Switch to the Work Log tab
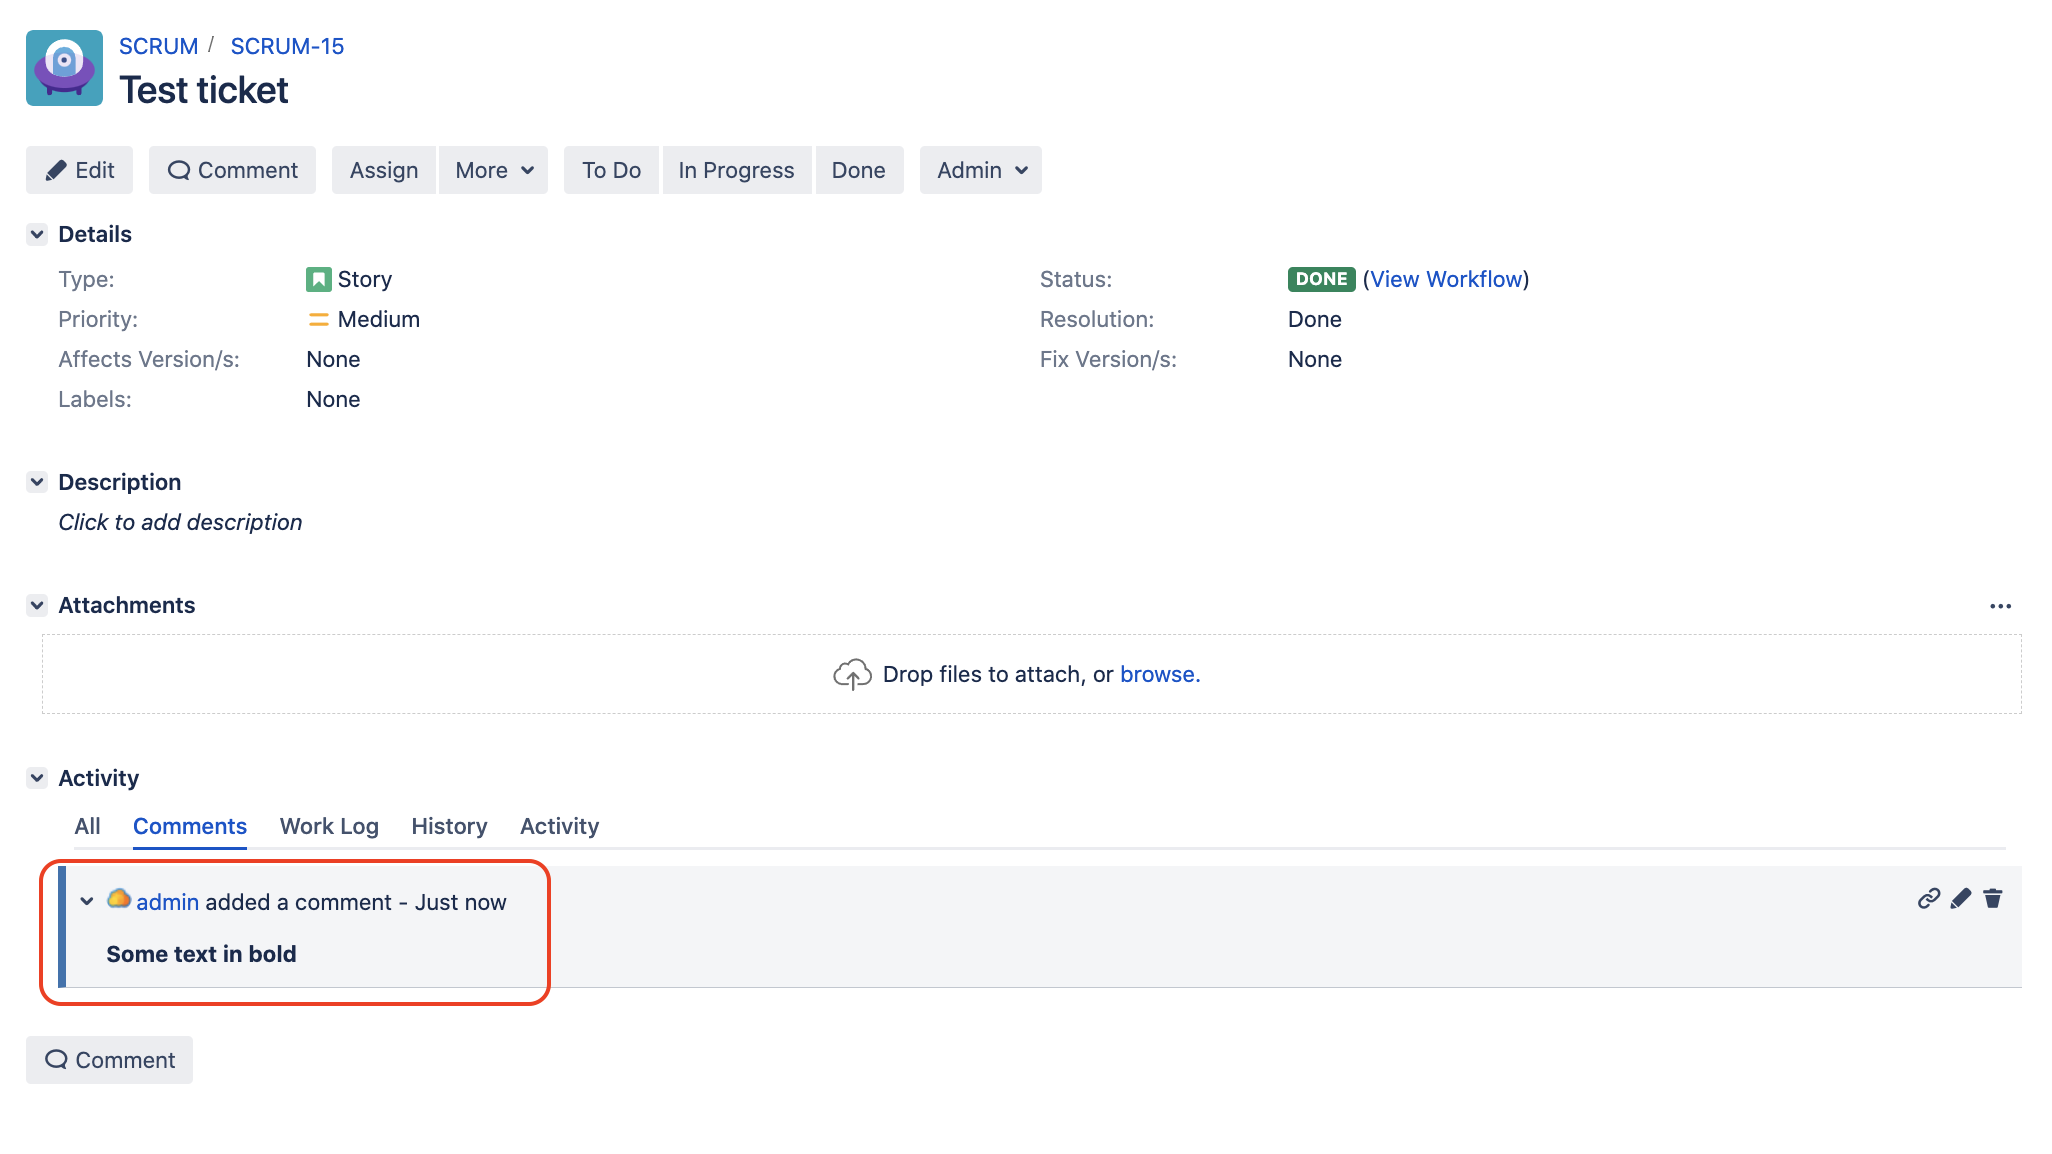This screenshot has width=2052, height=1154. [328, 826]
